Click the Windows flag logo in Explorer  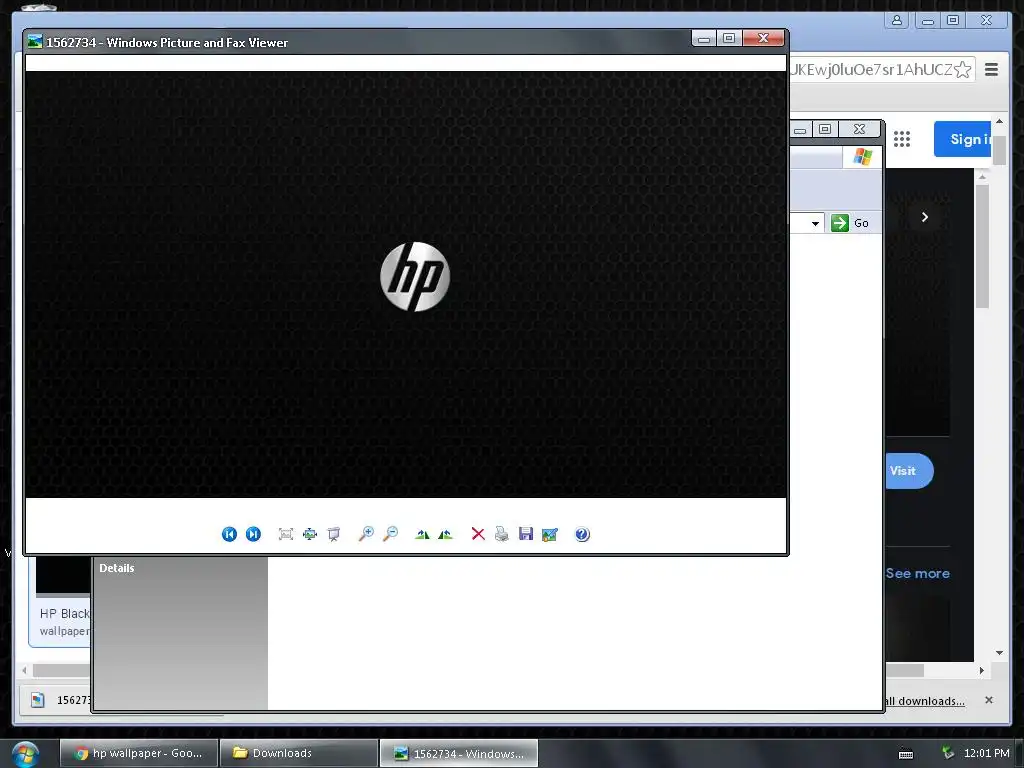863,157
